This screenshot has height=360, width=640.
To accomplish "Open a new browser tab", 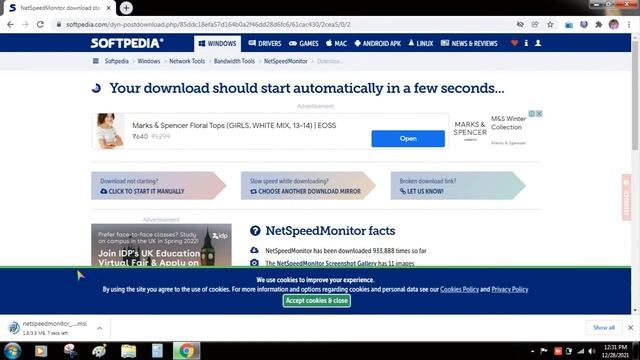I will pyautogui.click(x=126, y=8).
